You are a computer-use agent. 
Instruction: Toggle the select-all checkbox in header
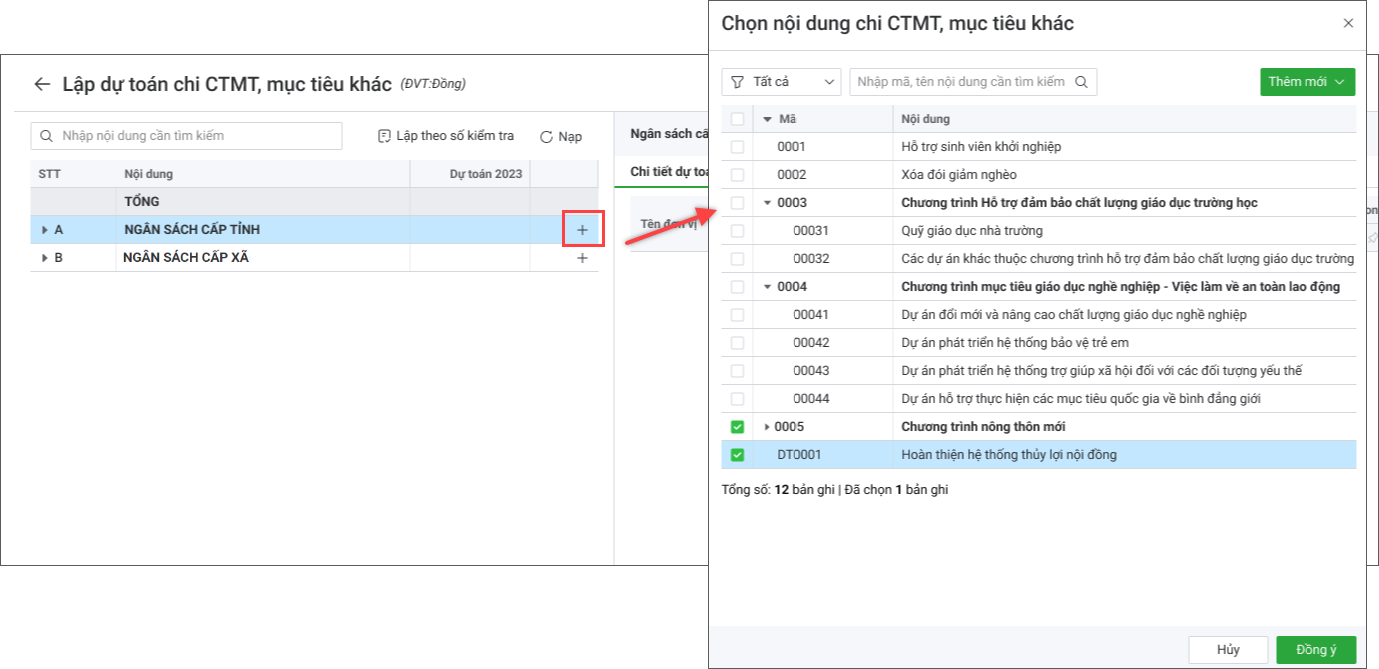point(737,119)
